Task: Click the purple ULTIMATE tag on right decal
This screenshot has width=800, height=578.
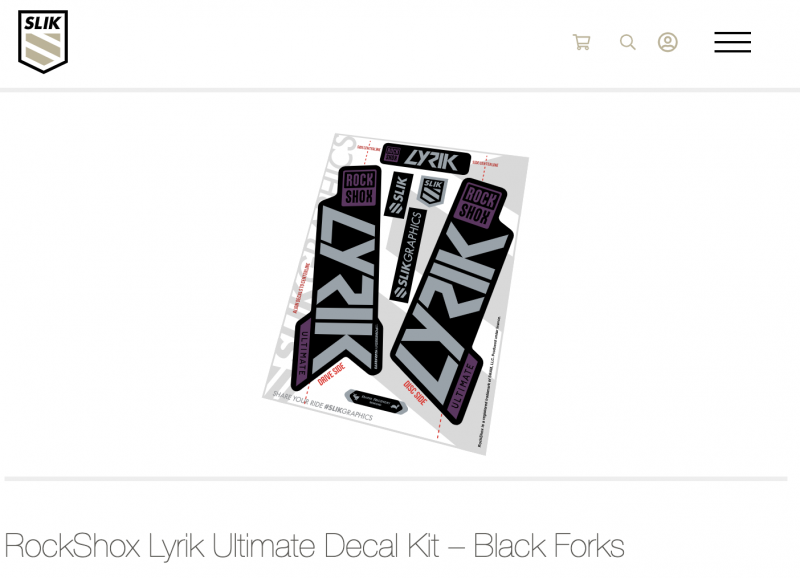Action: coord(462,387)
